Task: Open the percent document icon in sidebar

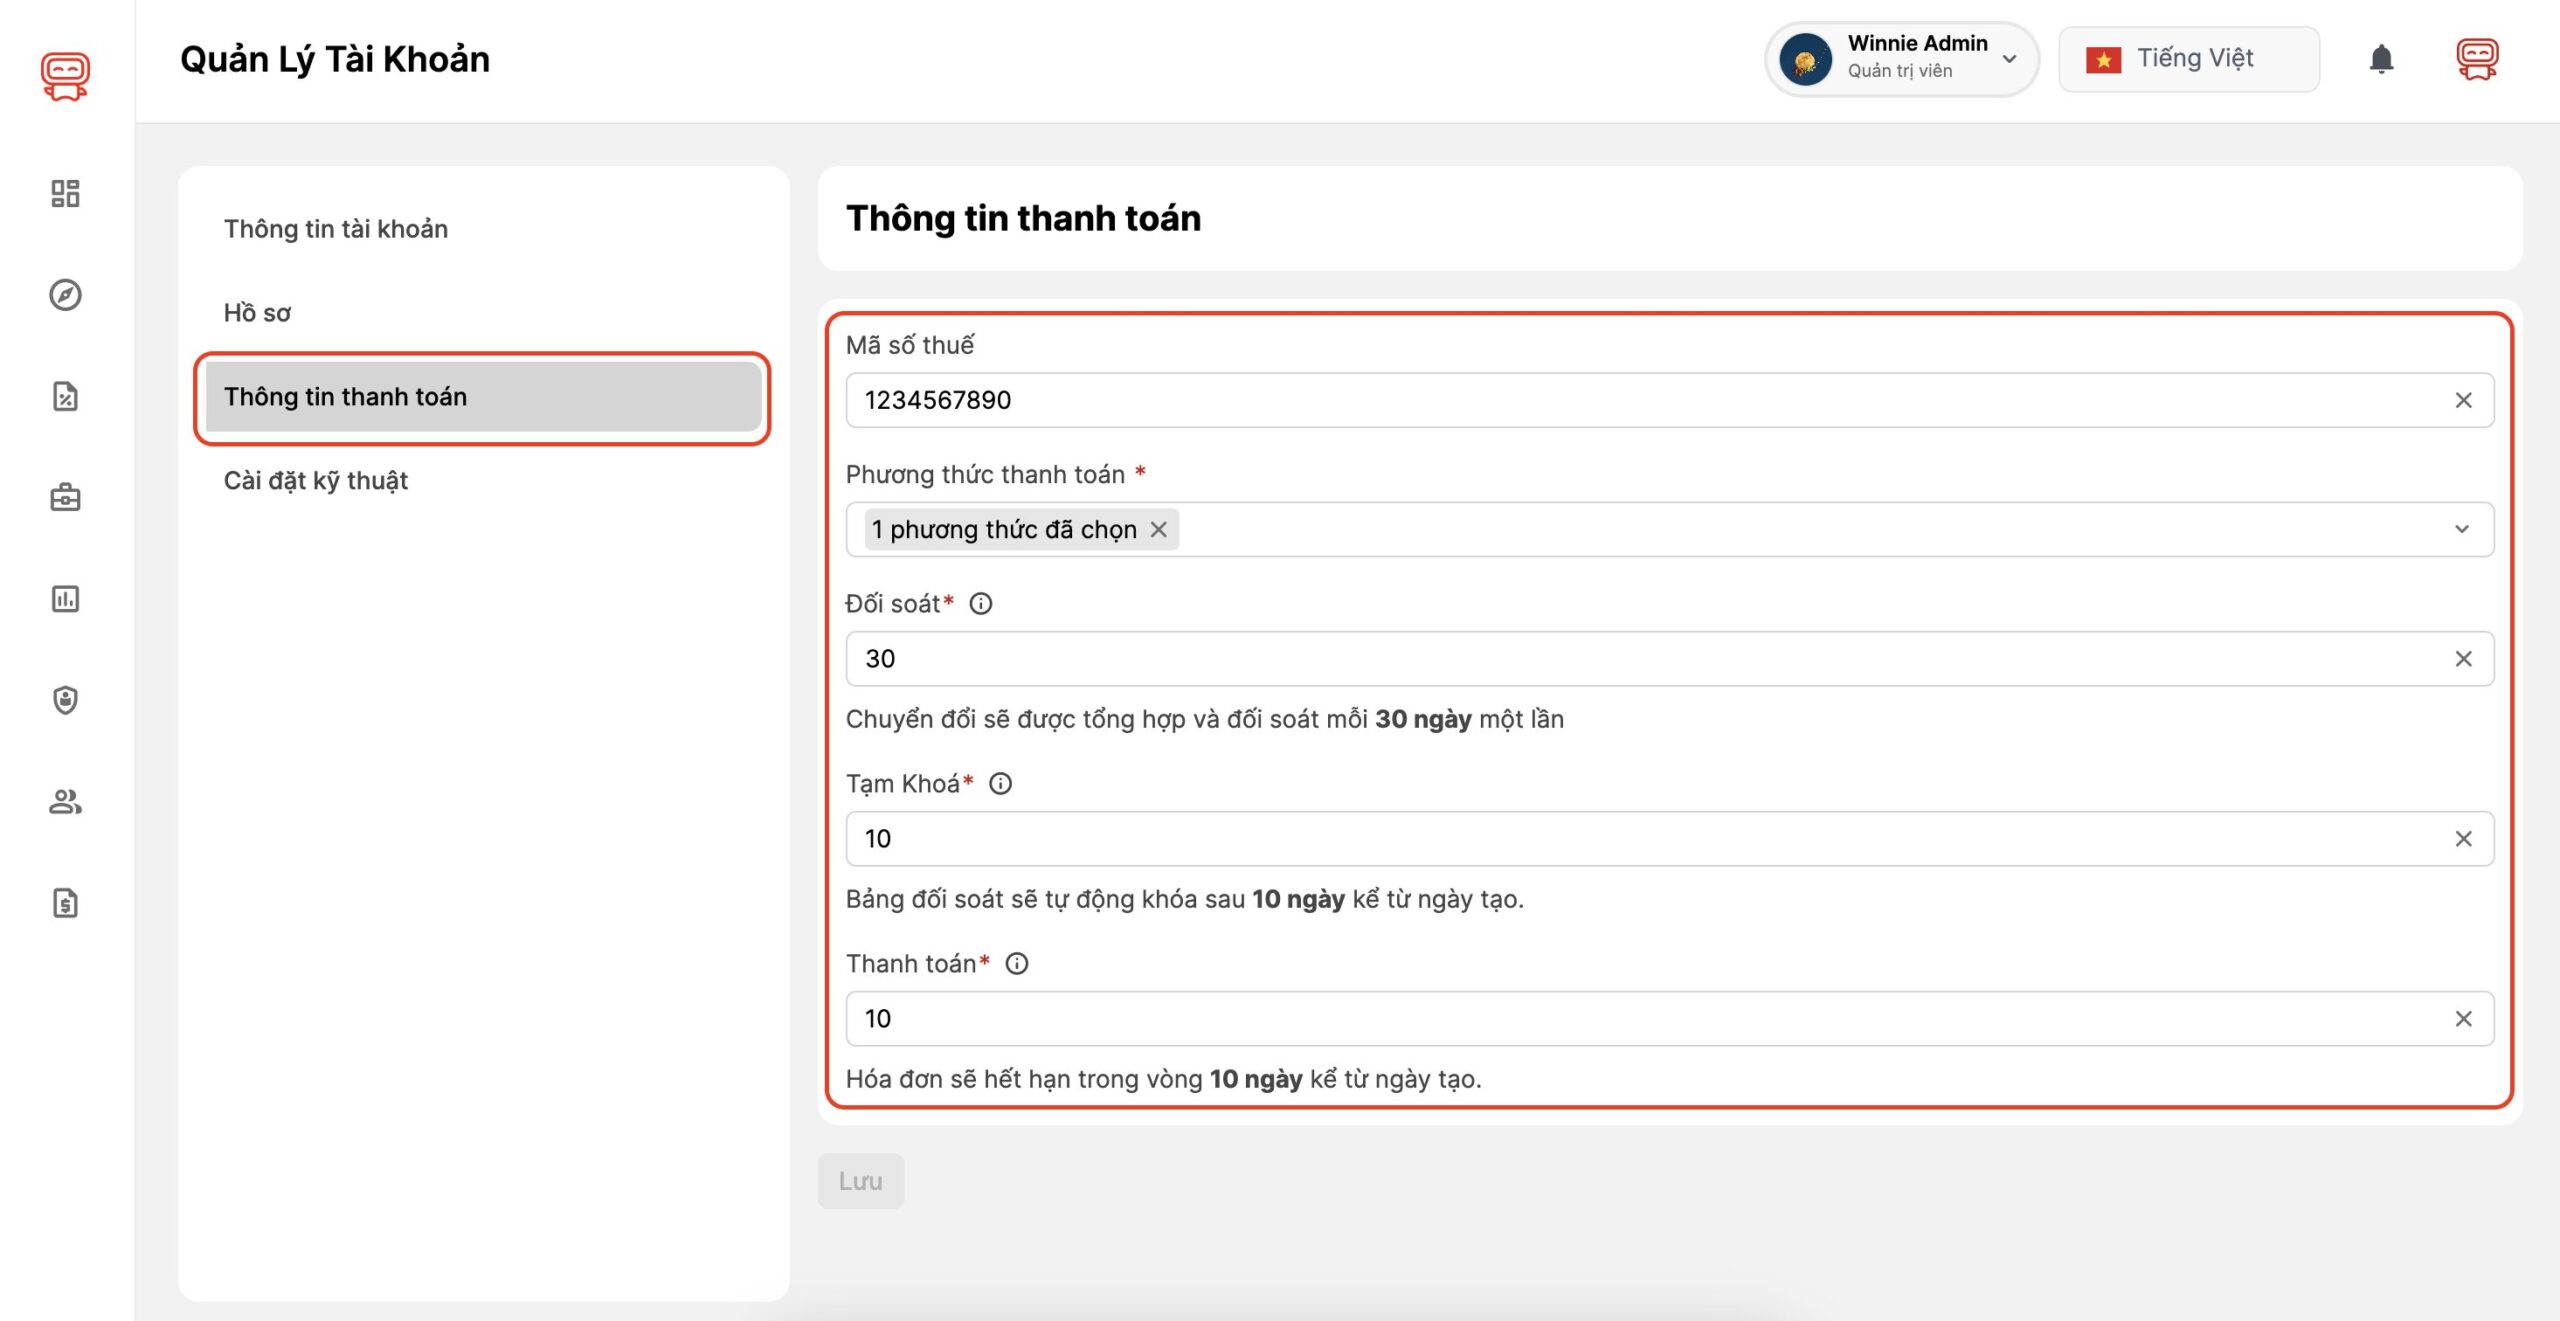Action: coord(65,396)
